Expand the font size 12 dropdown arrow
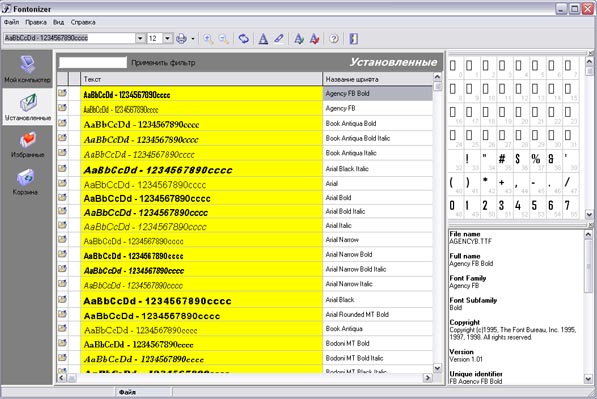The width and height of the screenshot is (597, 399). tap(168, 38)
